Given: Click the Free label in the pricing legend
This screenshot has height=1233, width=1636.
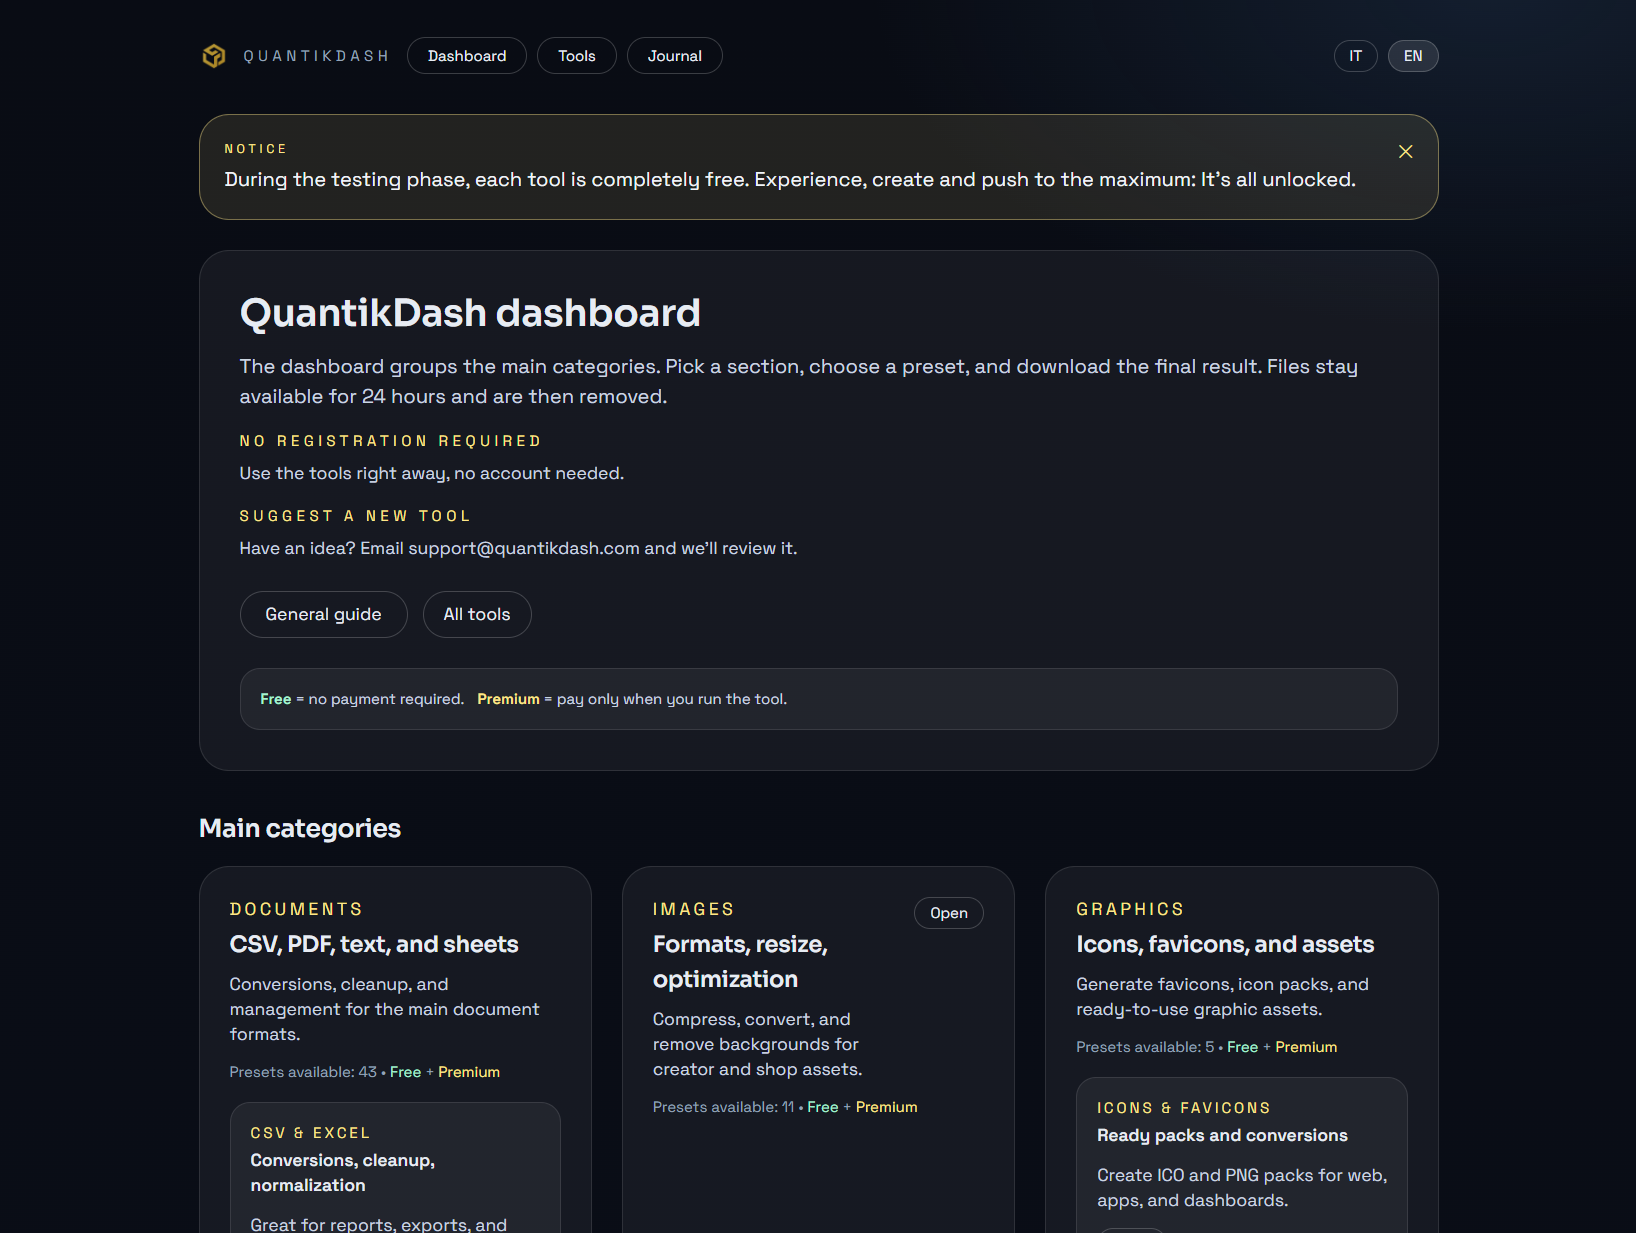Looking at the screenshot, I should pos(275,699).
